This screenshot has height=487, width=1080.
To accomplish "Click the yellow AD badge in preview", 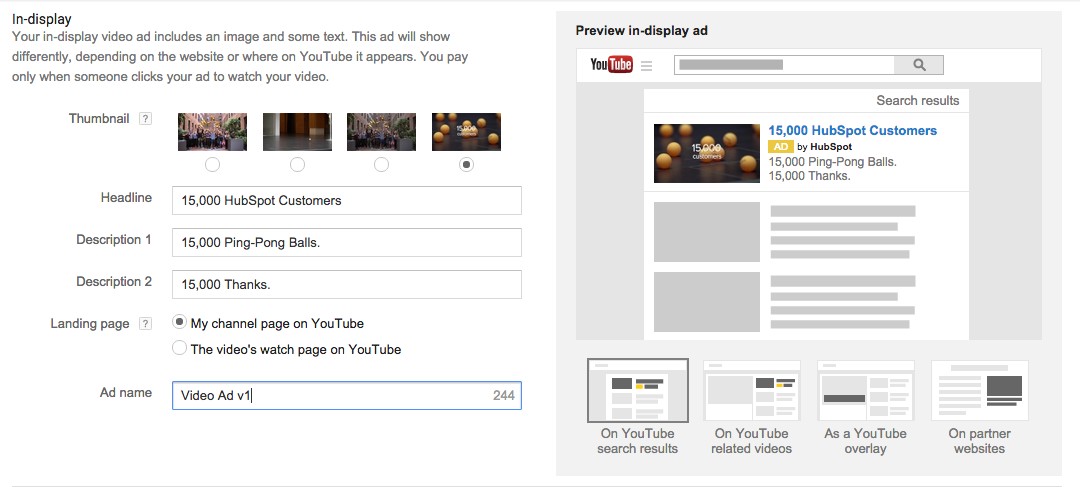I will pyautogui.click(x=780, y=147).
